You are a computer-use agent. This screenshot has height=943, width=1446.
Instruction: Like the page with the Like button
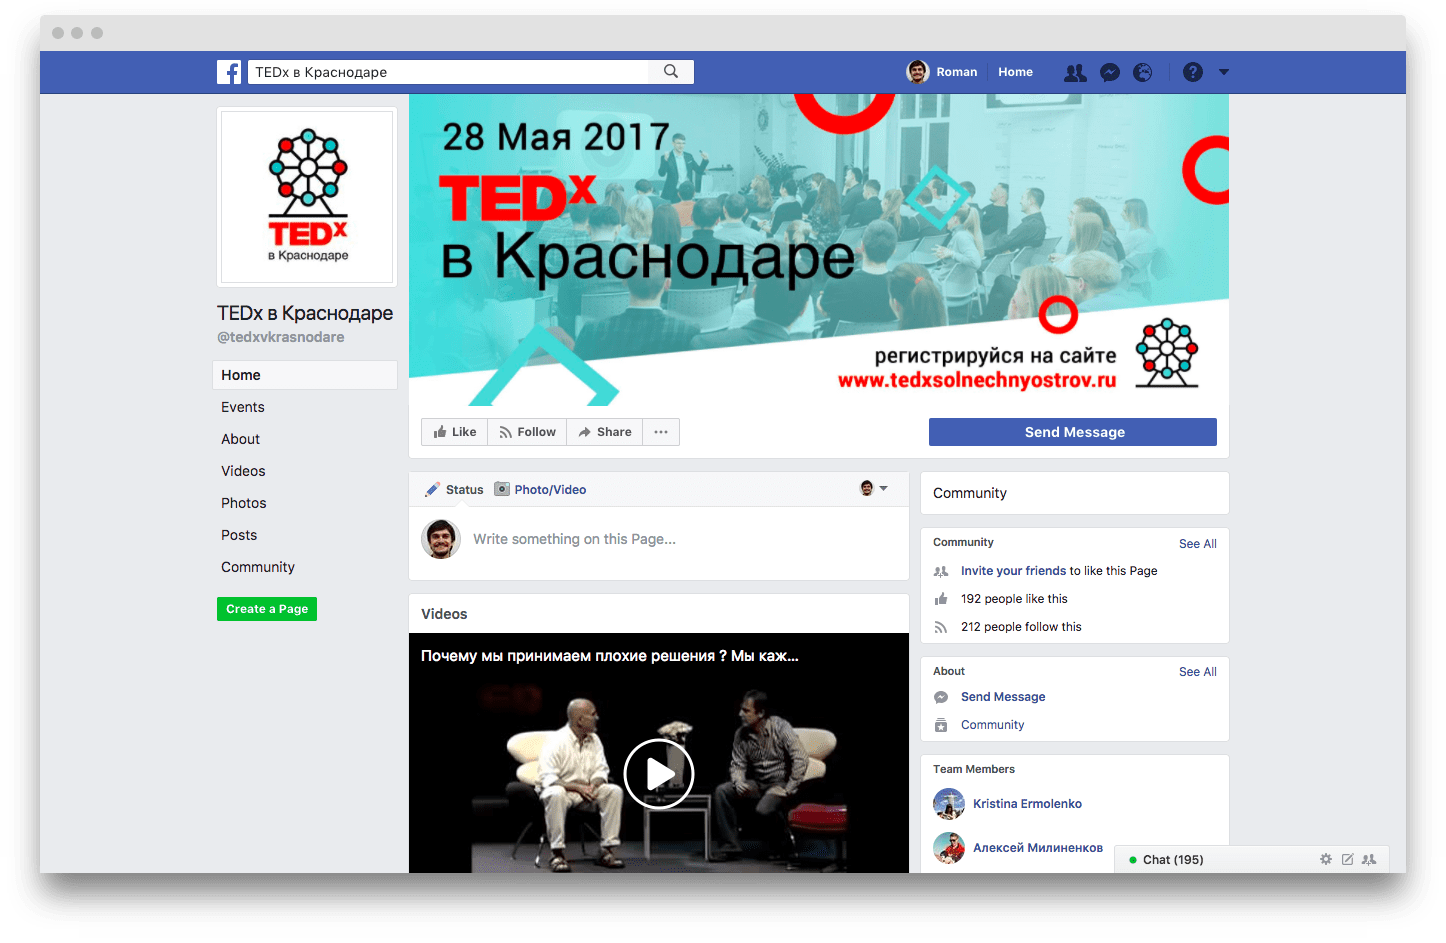pyautogui.click(x=455, y=432)
